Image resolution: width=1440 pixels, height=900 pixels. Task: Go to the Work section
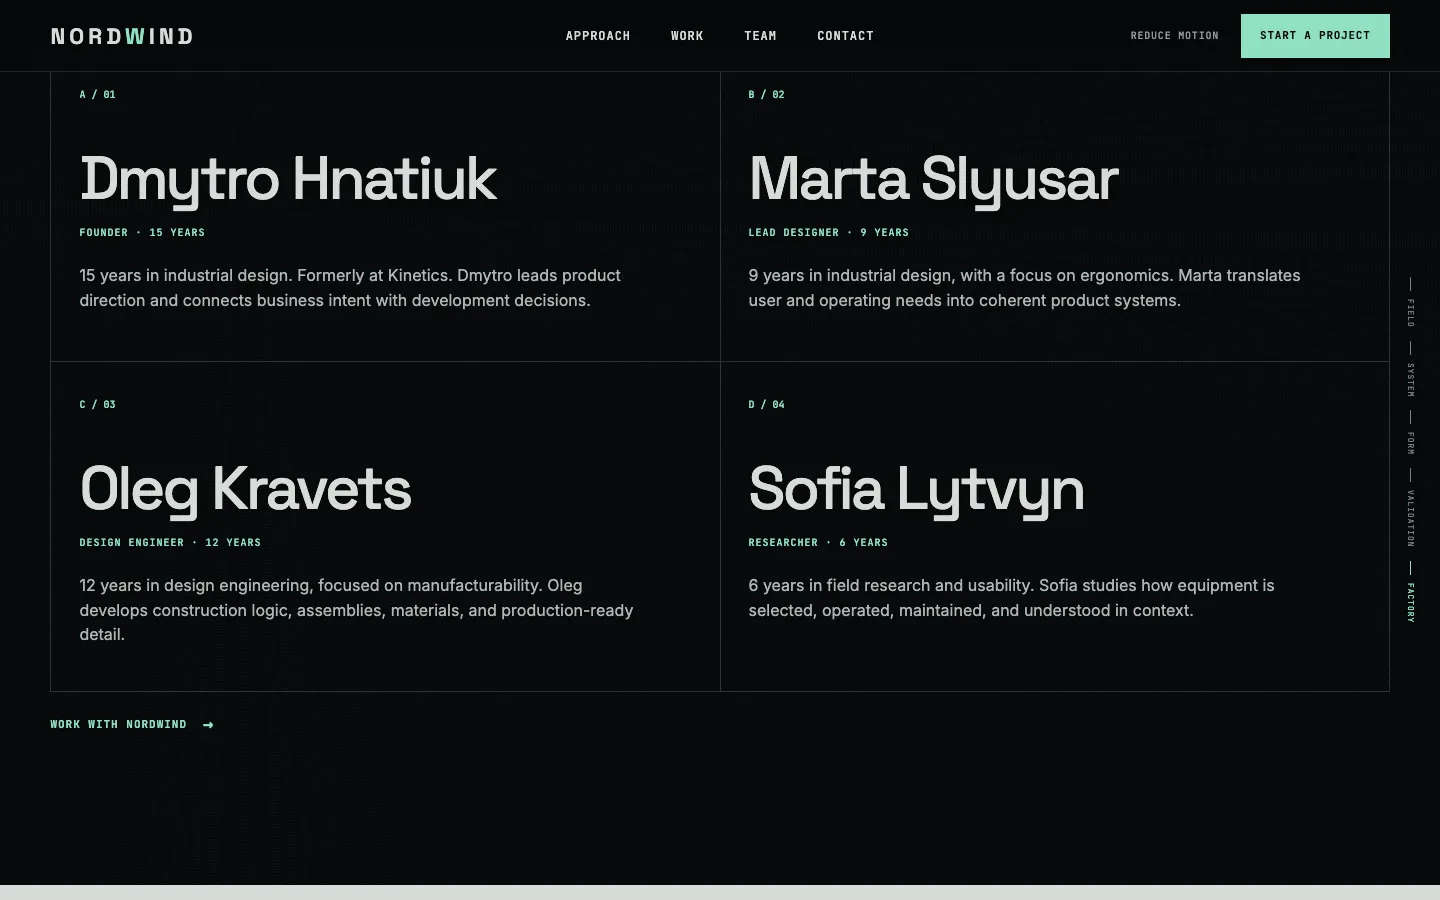click(687, 36)
